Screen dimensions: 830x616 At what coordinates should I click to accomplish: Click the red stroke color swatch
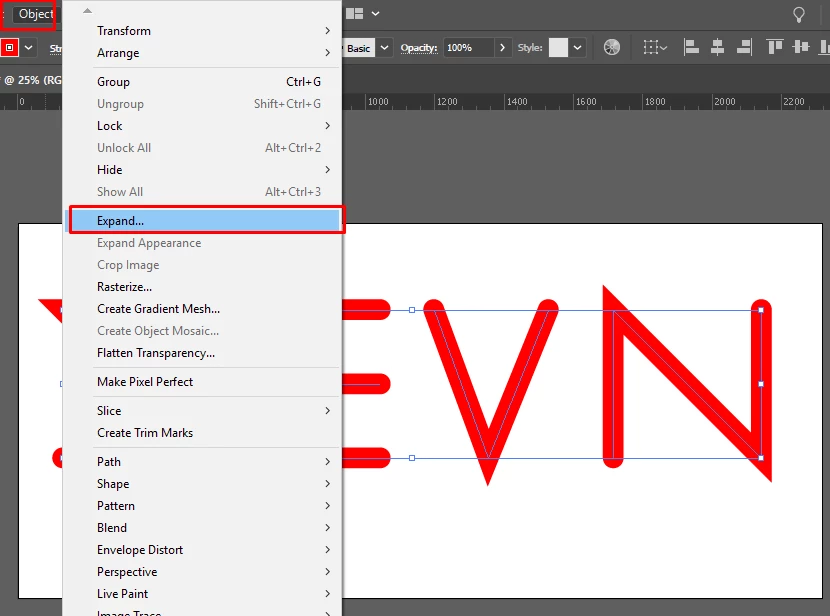(x=10, y=48)
